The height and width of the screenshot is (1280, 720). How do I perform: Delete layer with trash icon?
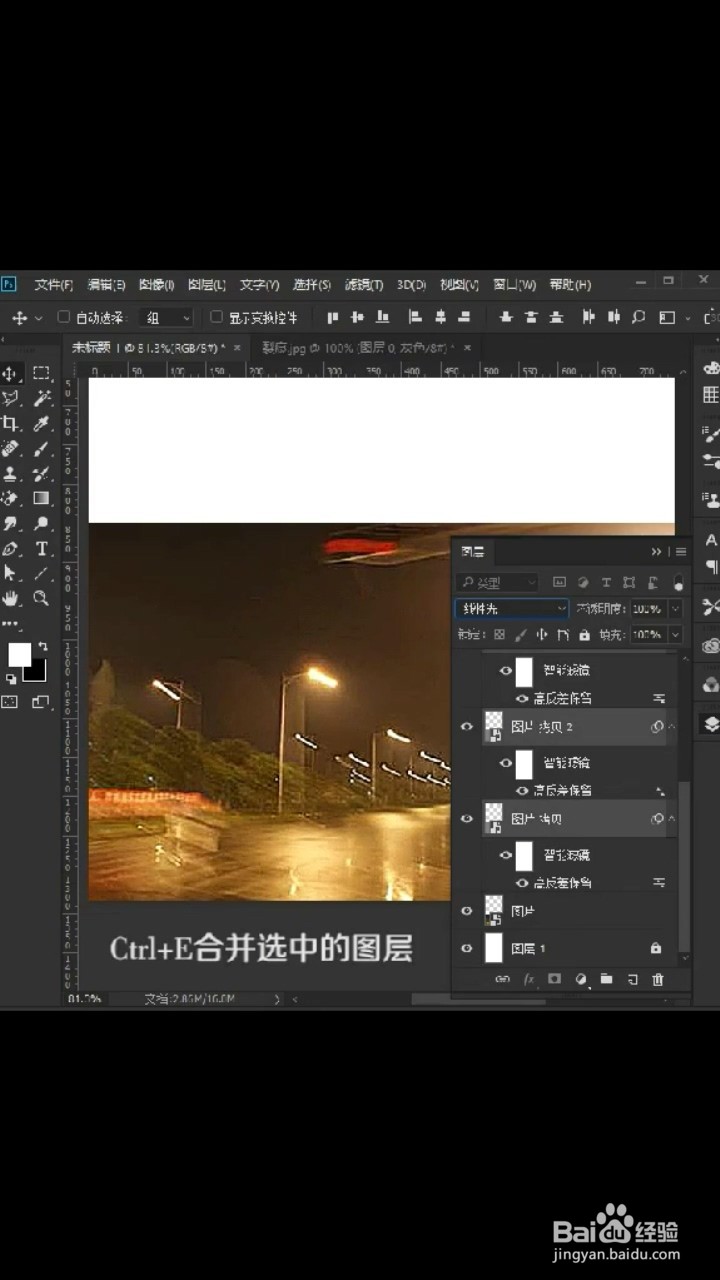(x=658, y=980)
